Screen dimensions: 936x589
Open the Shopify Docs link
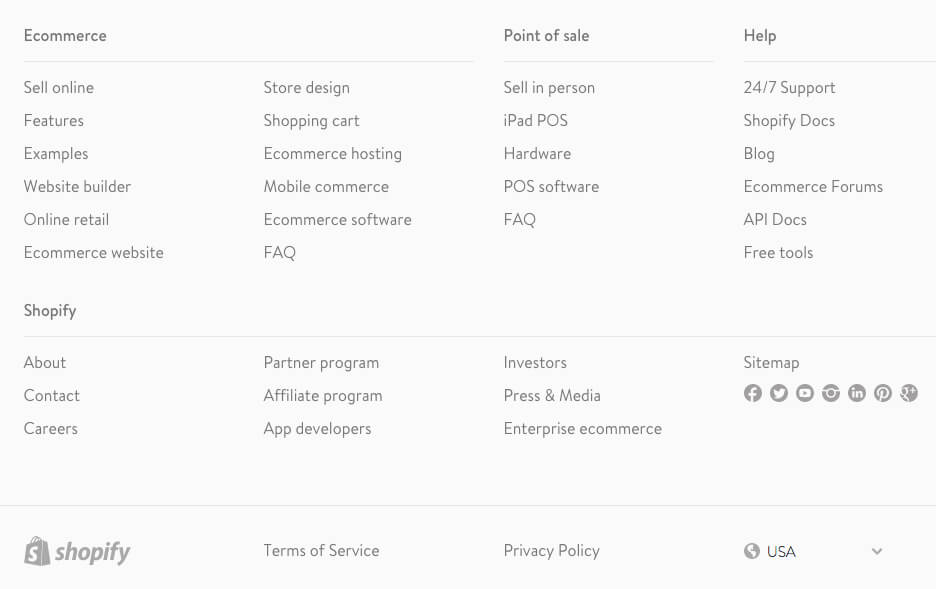tap(789, 120)
